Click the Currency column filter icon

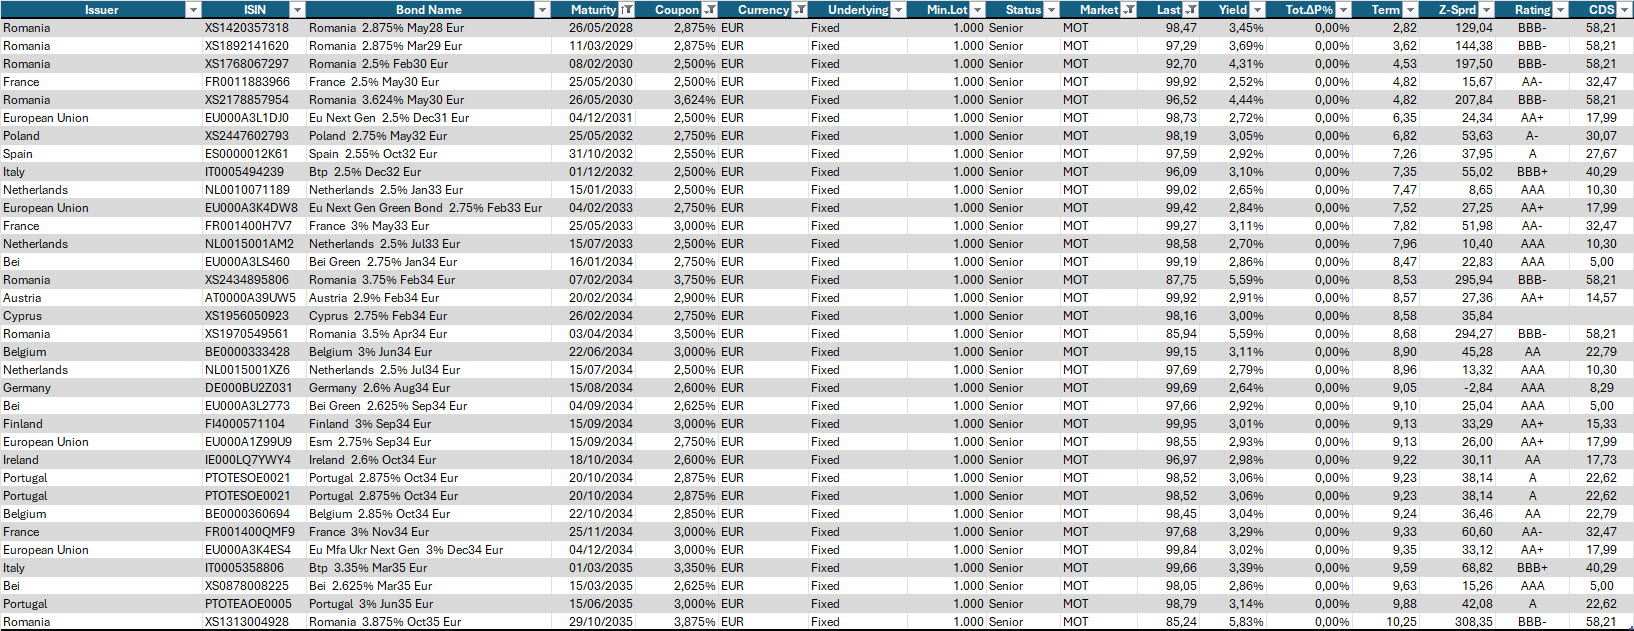click(799, 10)
